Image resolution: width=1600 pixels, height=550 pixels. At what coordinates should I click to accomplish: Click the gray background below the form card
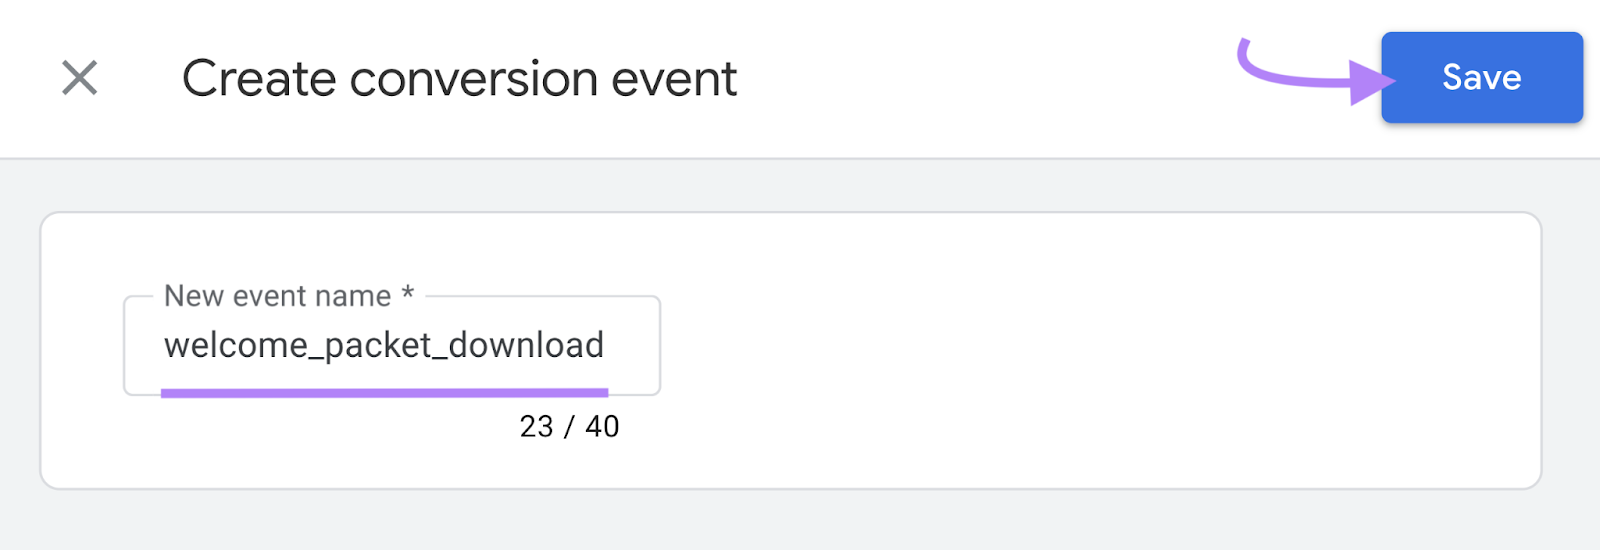pyautogui.click(x=800, y=520)
